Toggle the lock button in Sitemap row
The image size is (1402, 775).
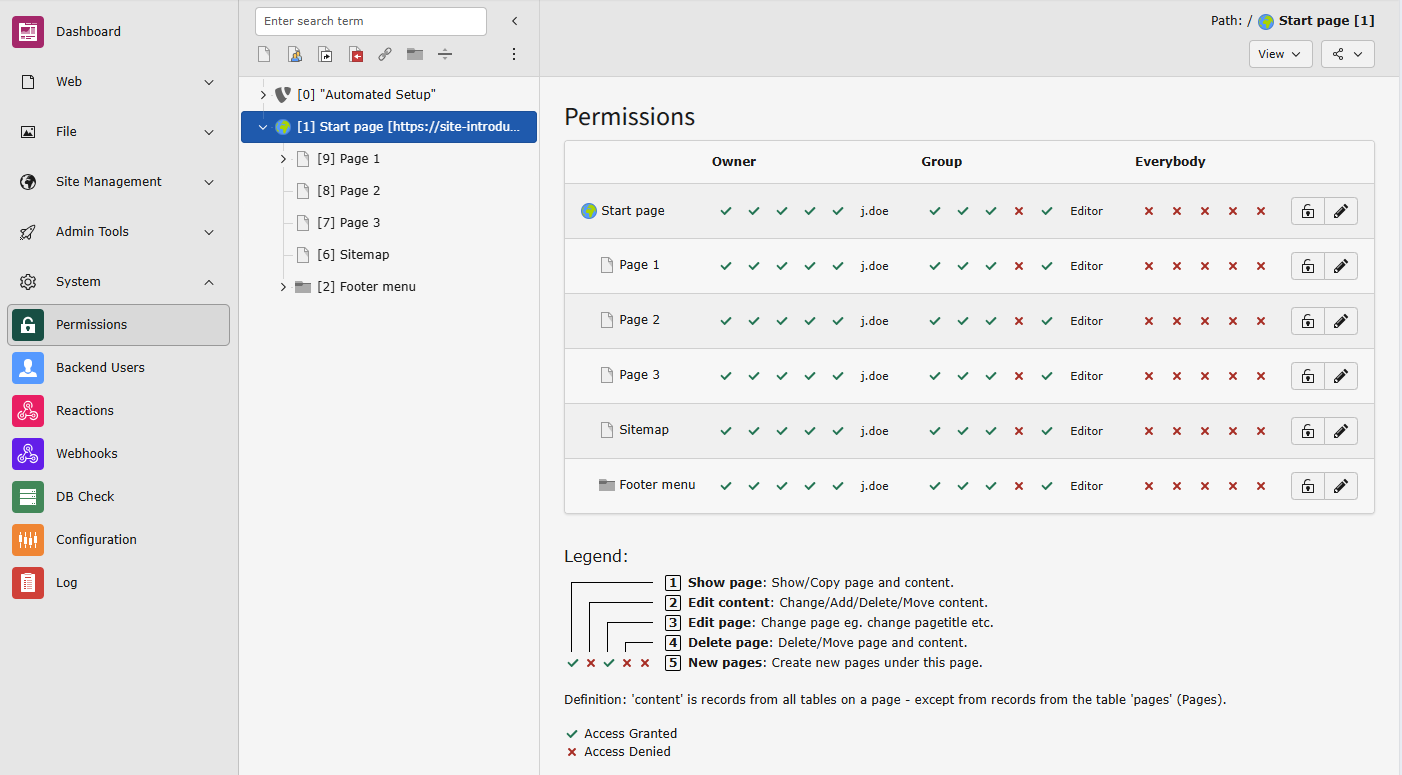point(1307,431)
